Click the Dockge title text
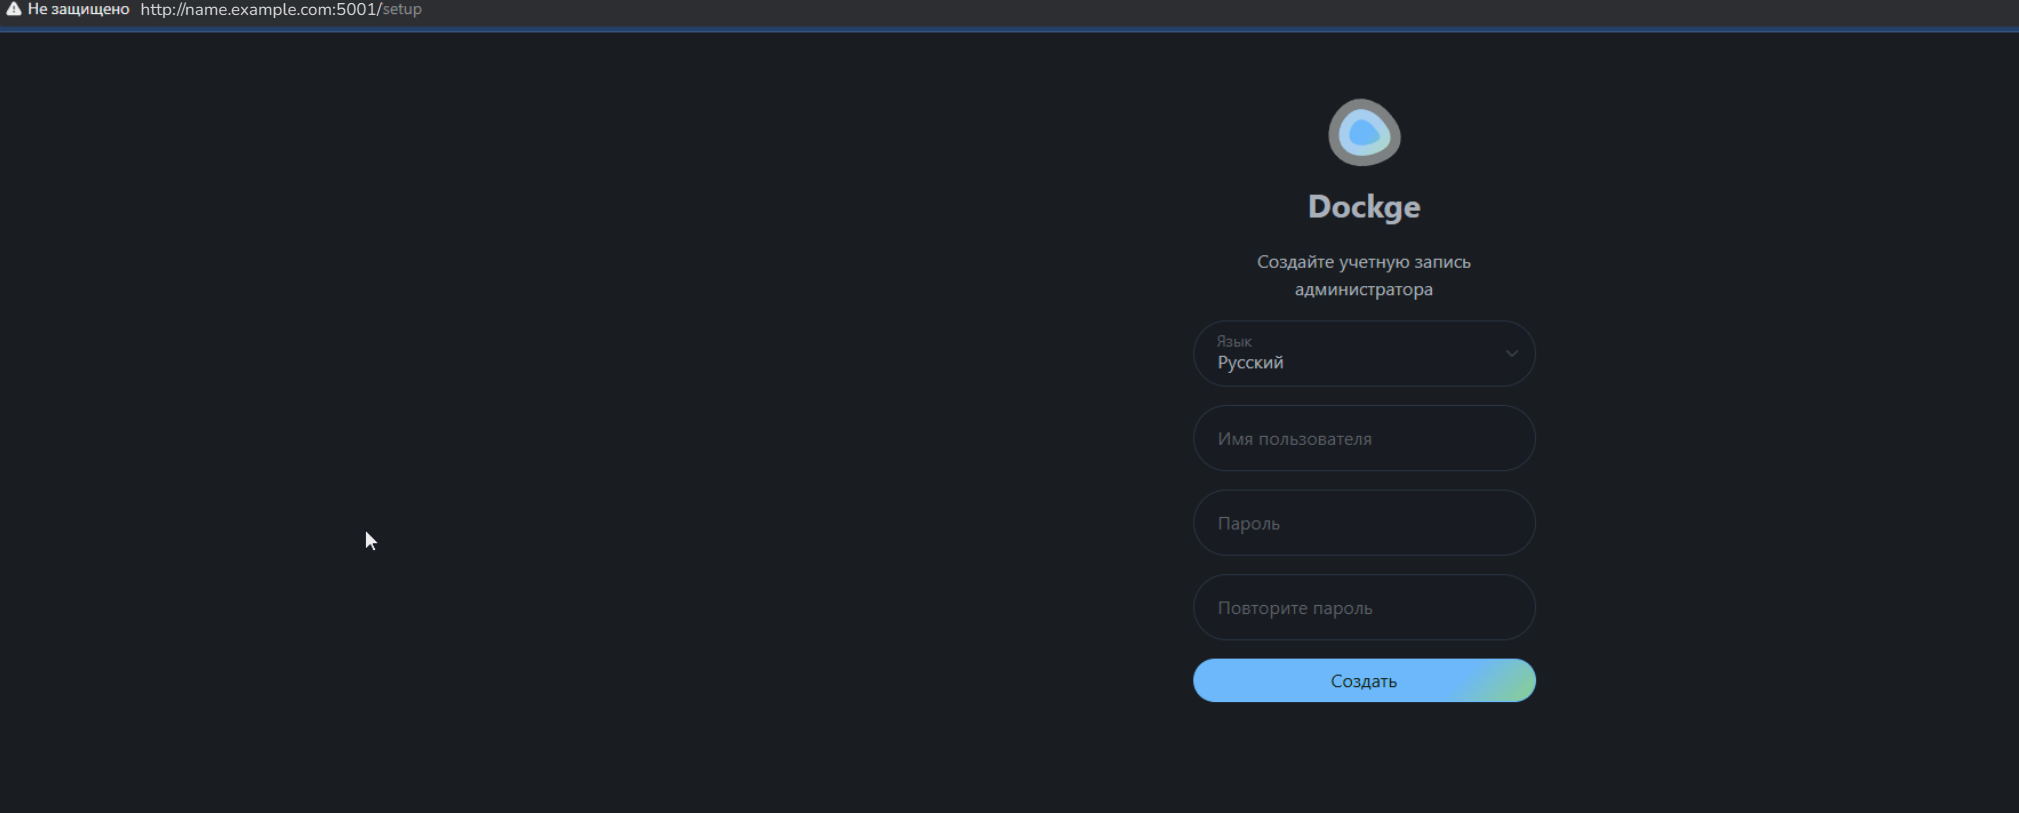Image resolution: width=2019 pixels, height=813 pixels. 1364,207
